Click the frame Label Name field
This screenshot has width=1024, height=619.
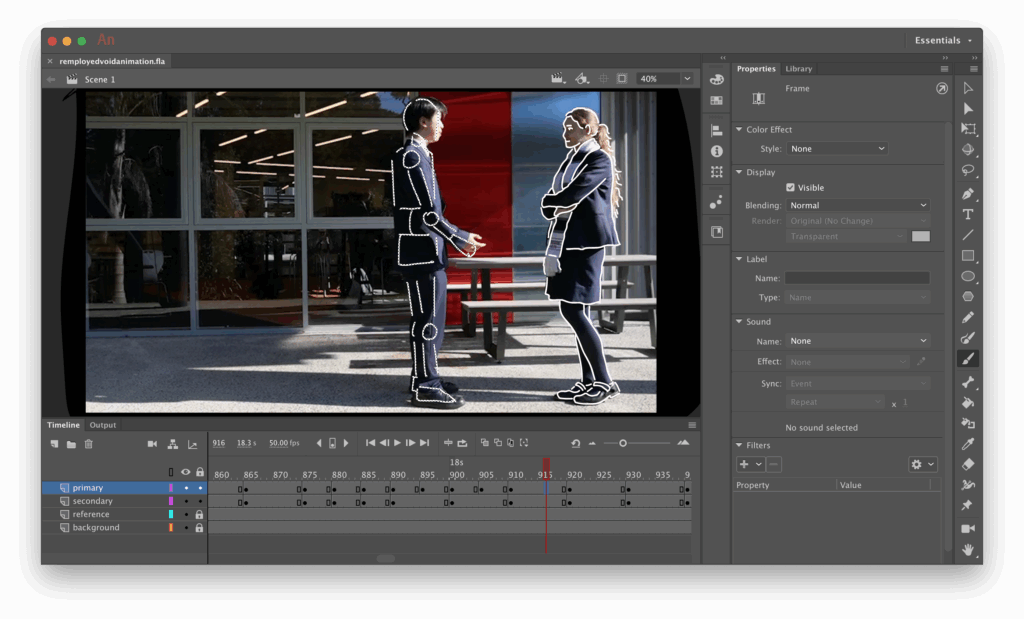(x=856, y=278)
